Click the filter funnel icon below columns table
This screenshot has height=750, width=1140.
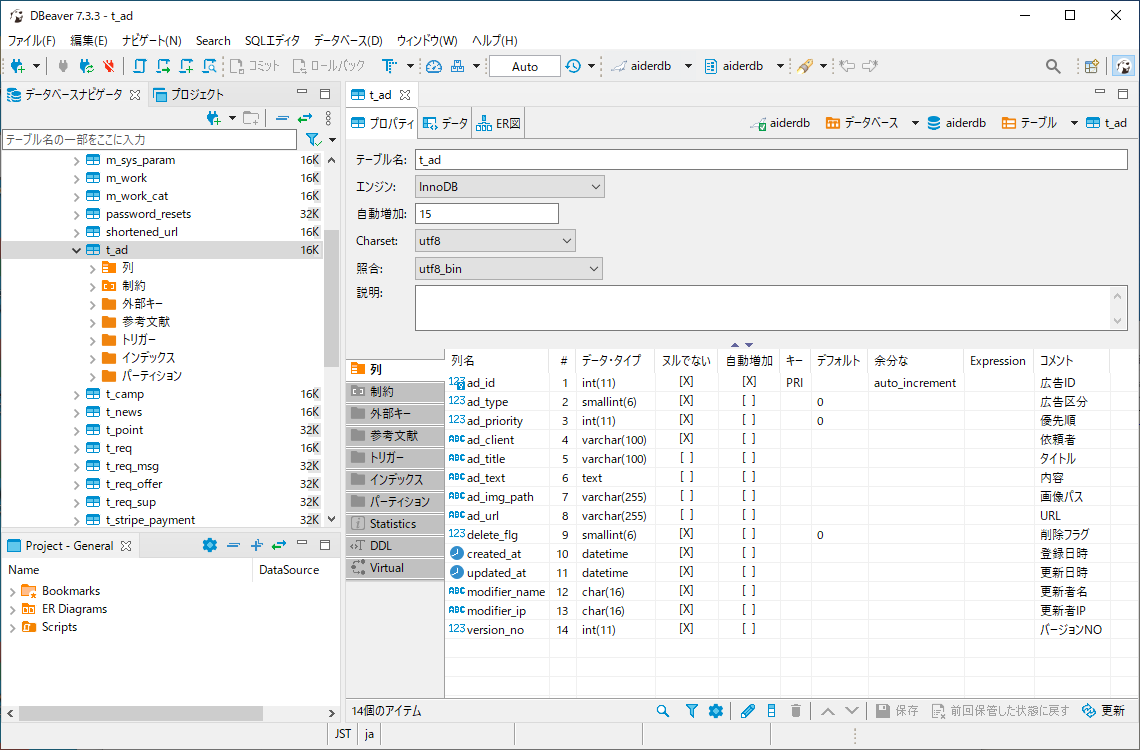pos(691,711)
